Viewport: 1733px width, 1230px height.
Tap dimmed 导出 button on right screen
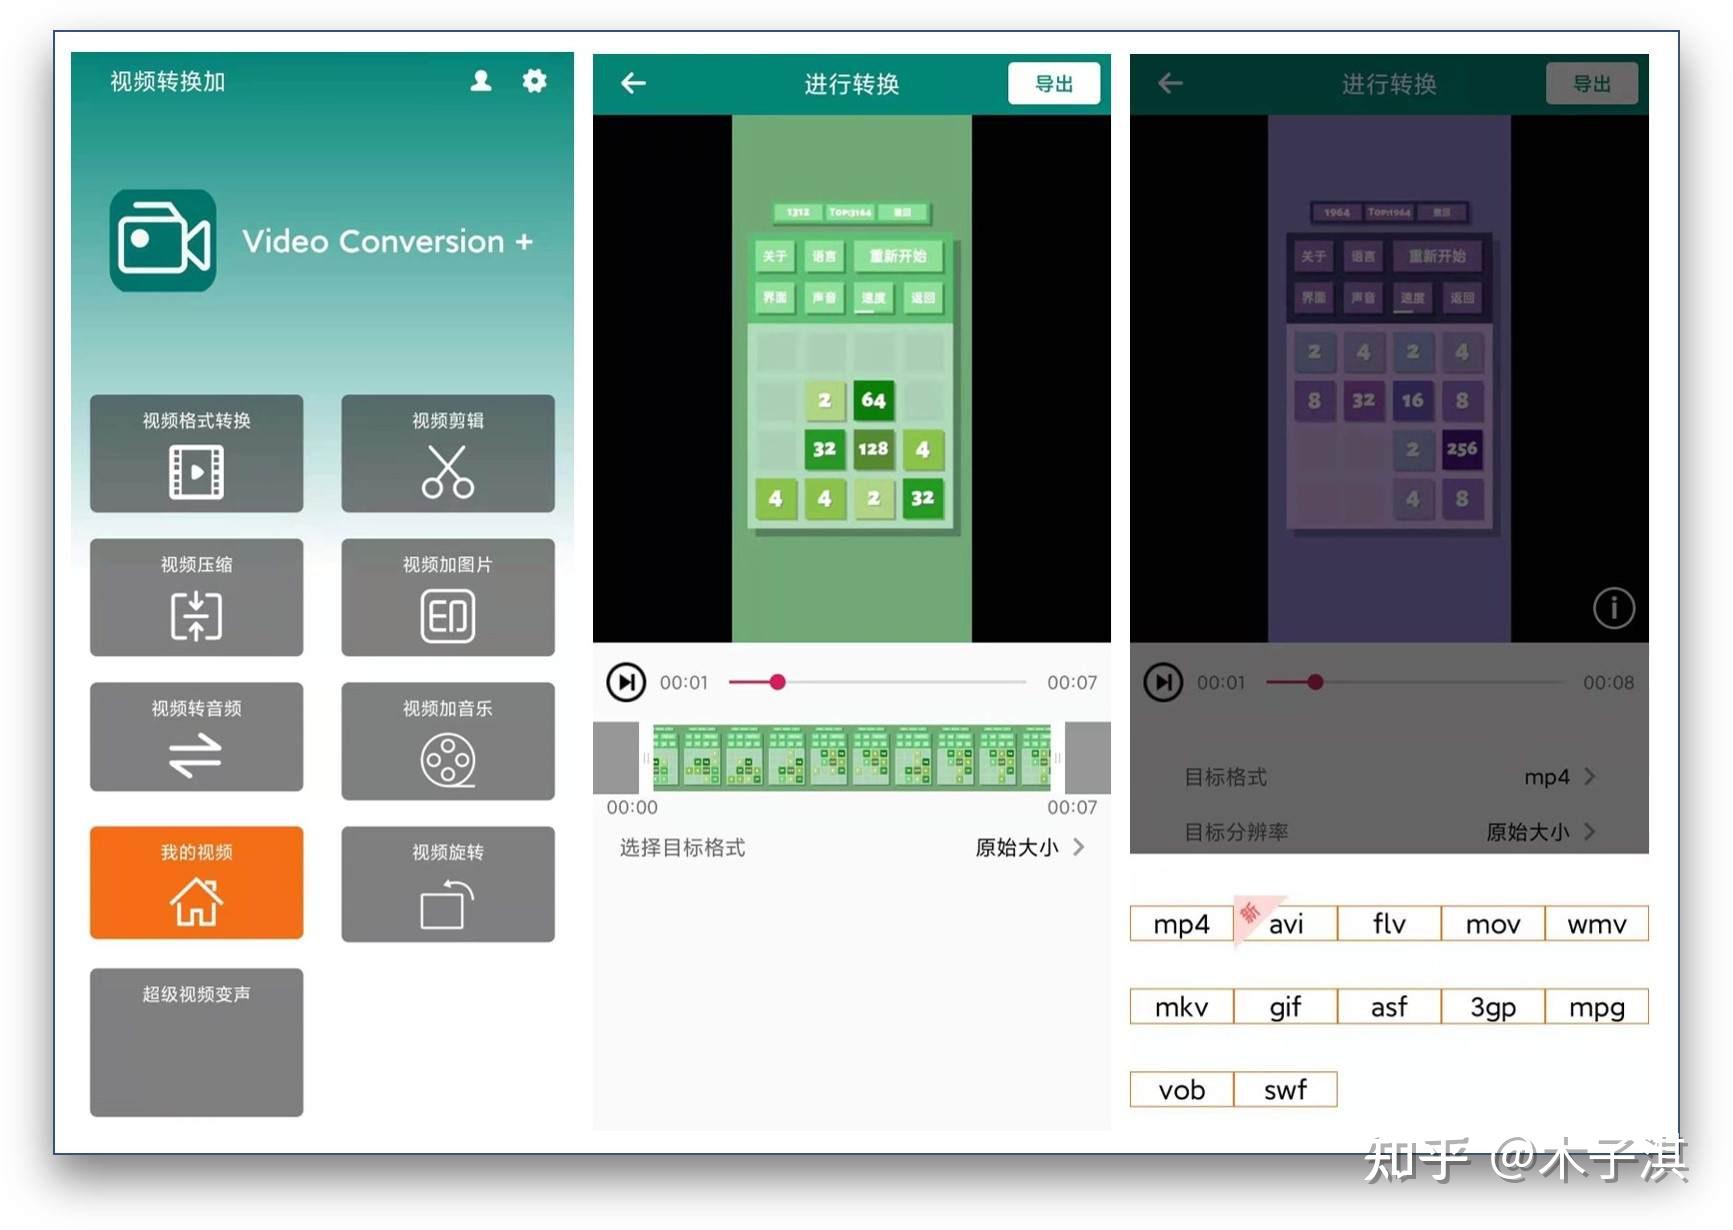(1592, 83)
